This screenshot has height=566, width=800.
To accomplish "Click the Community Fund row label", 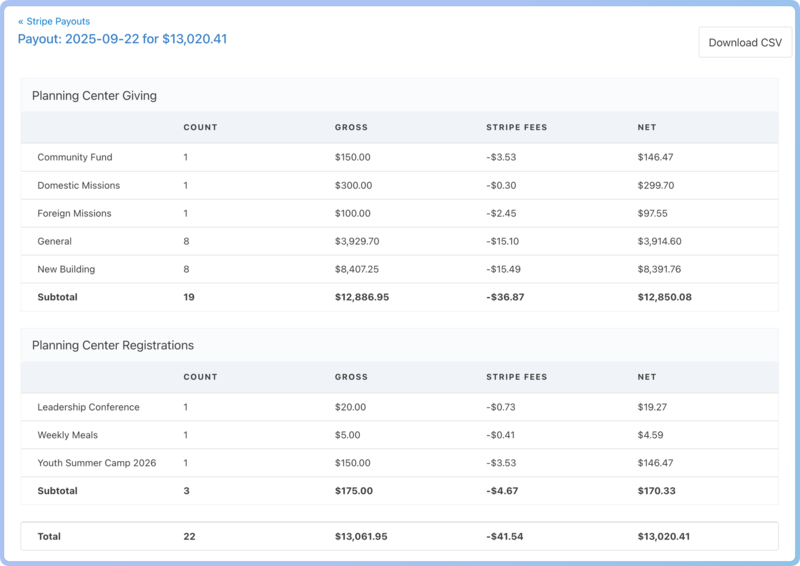I will (x=75, y=157).
